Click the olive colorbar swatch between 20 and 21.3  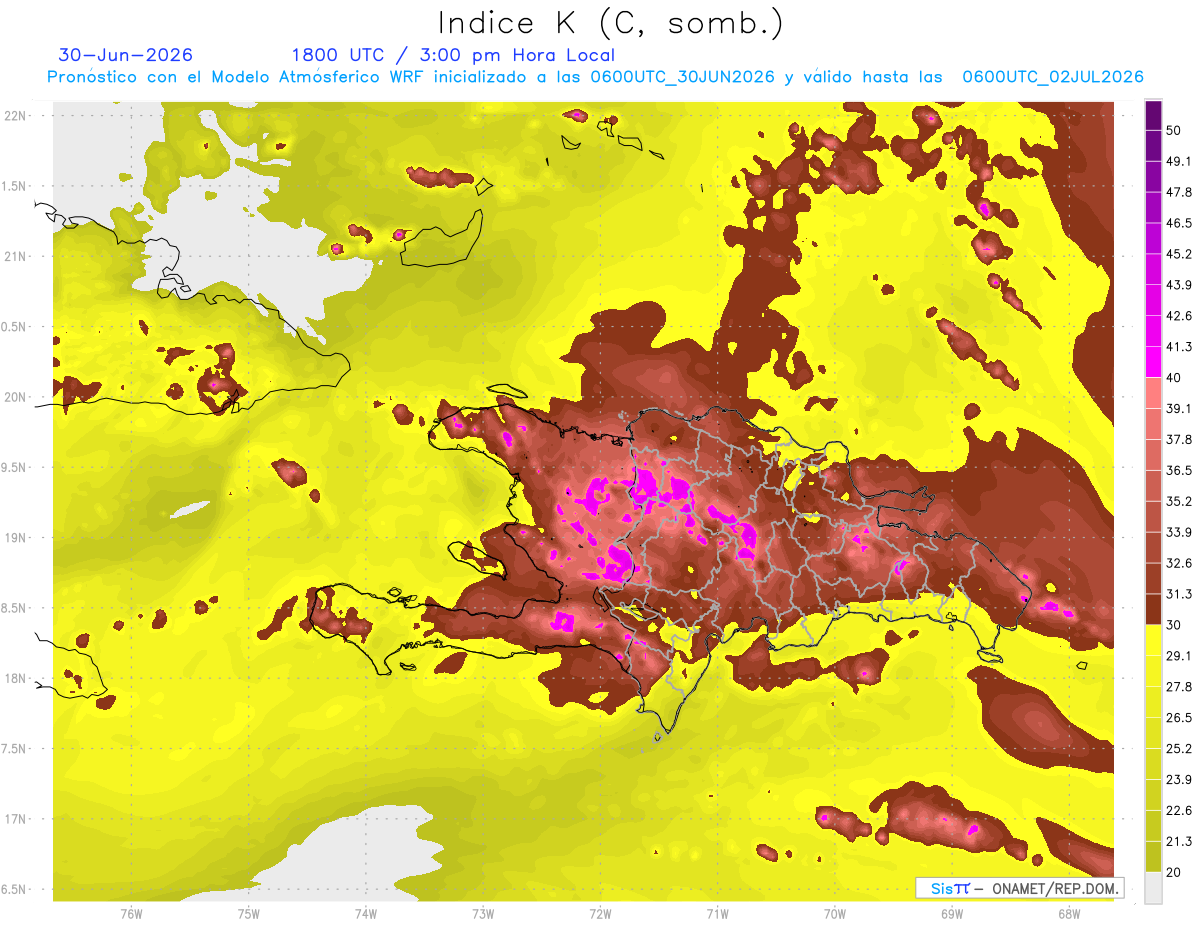[x=1153, y=857]
